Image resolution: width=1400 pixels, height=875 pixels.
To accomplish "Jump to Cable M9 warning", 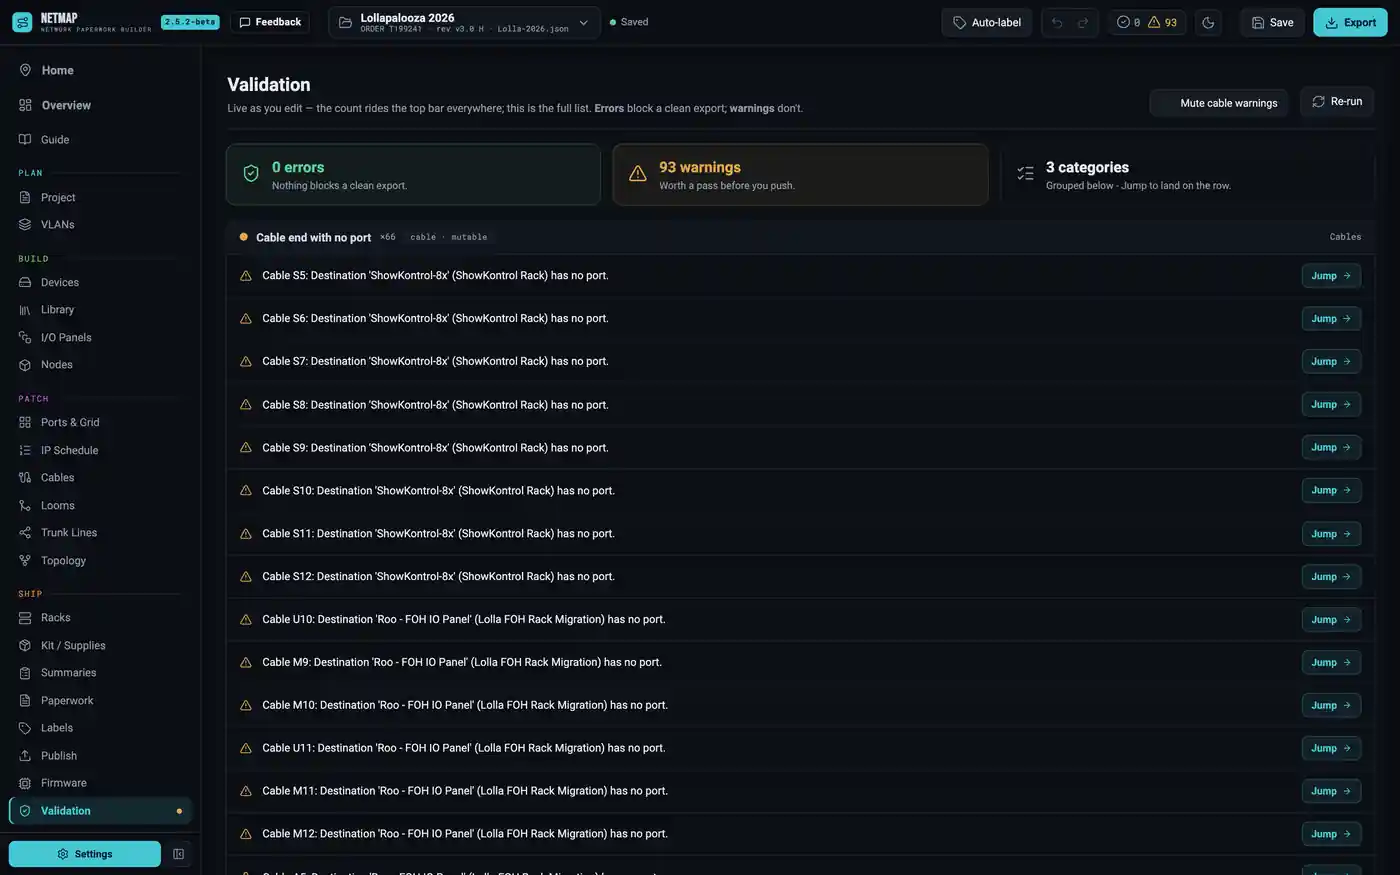I will click(1331, 662).
